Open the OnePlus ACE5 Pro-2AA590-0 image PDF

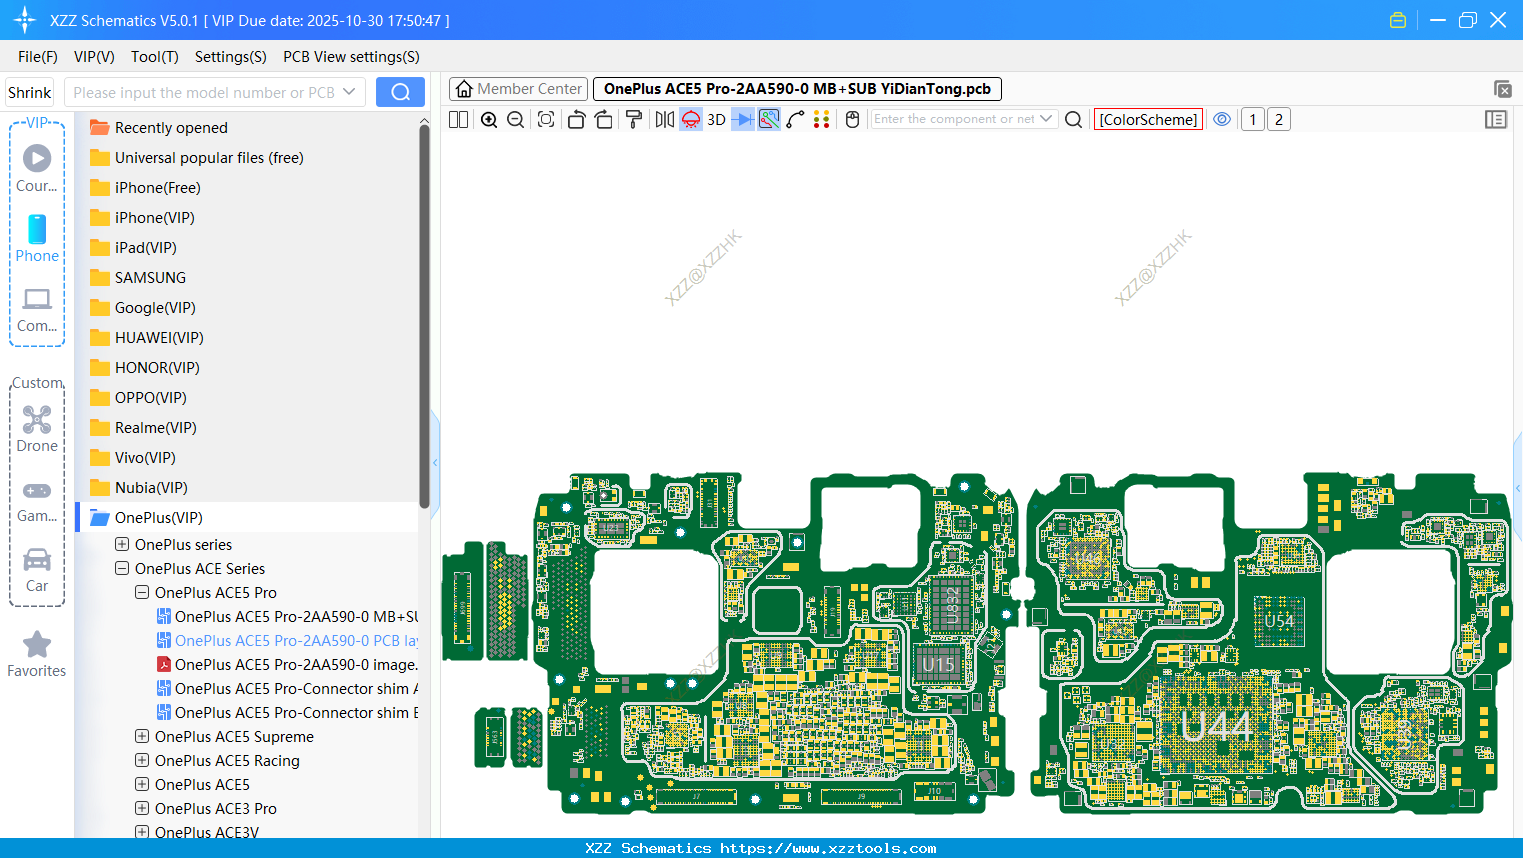click(x=287, y=664)
